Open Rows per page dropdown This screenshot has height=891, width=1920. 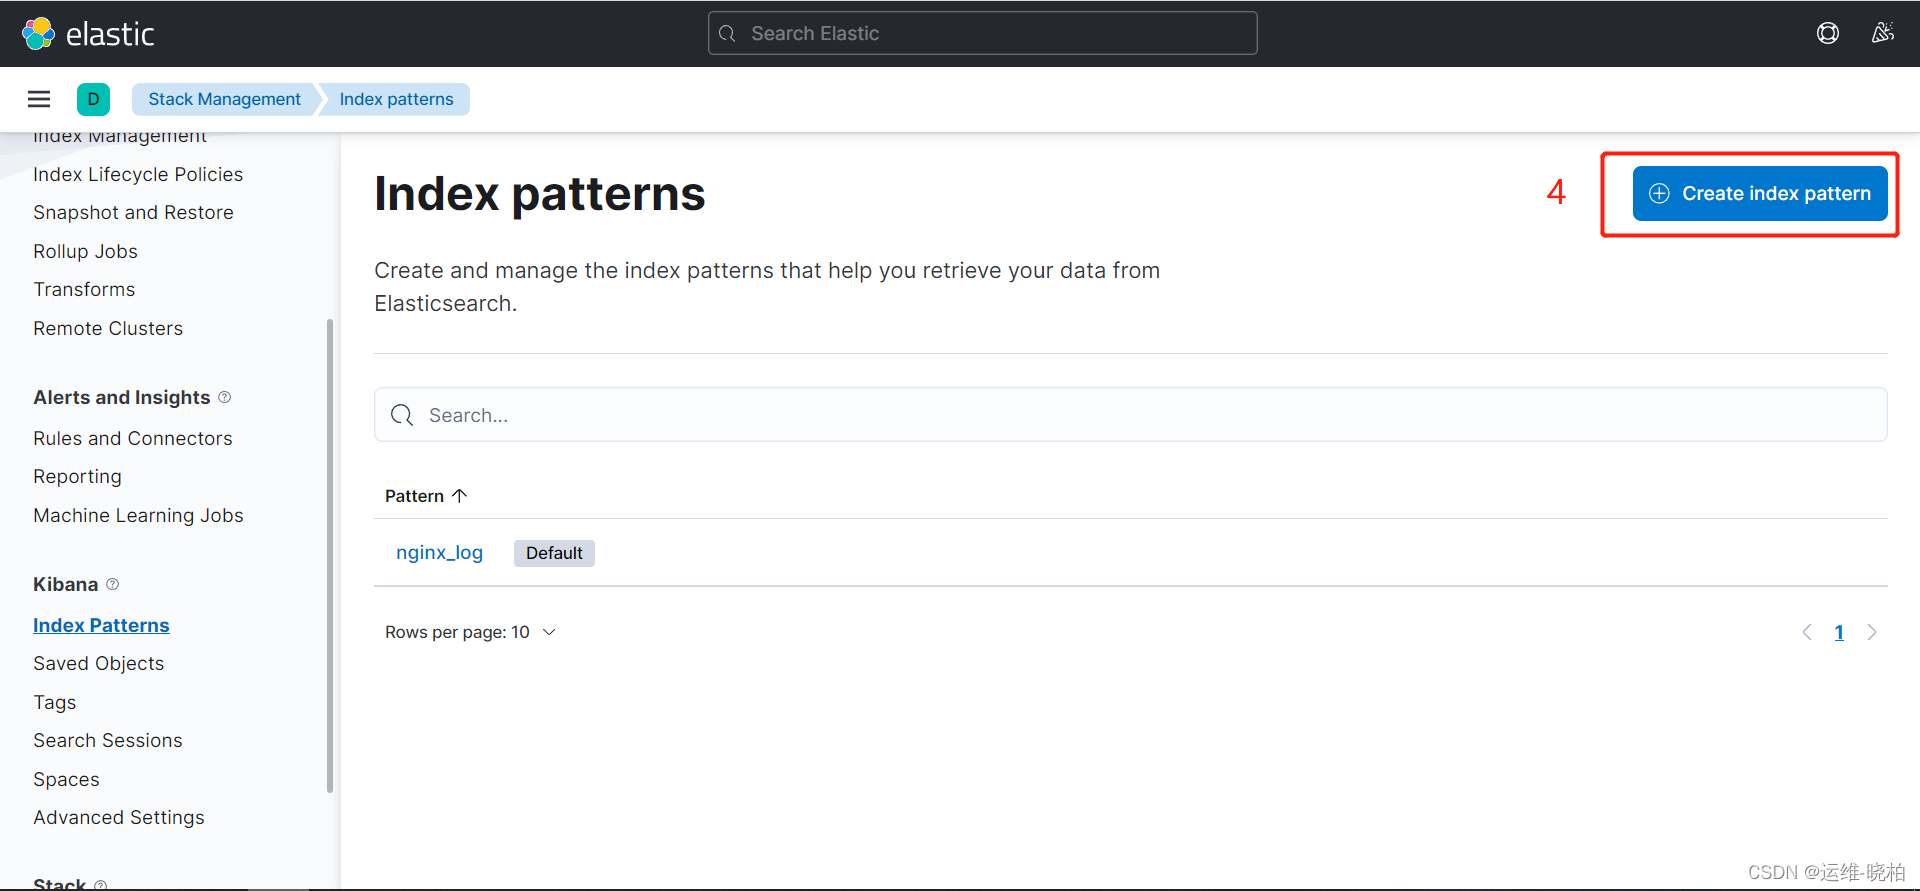pos(470,632)
